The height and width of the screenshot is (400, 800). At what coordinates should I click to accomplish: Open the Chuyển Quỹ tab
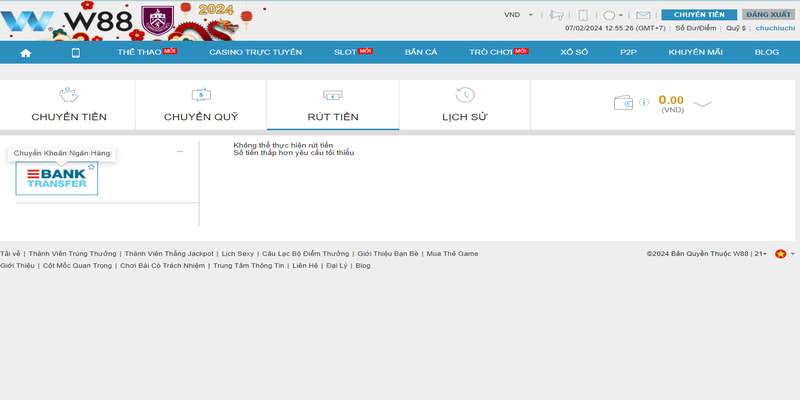click(201, 105)
